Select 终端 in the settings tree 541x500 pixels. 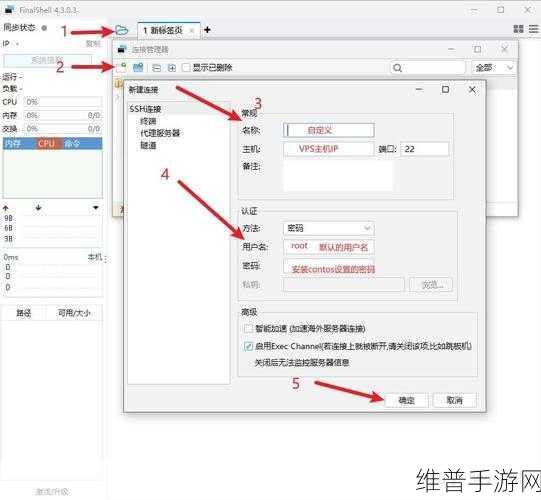pyautogui.click(x=148, y=121)
